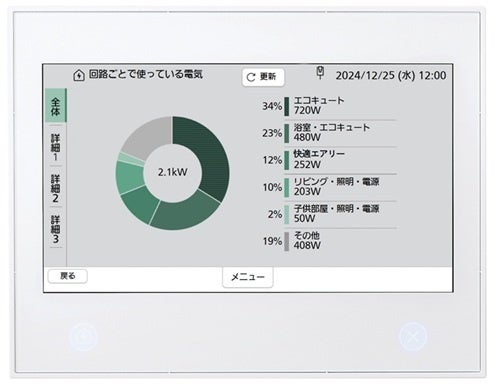Click the その他 408W gray color swatch
This screenshot has width=495, height=385.
[x=286, y=241]
